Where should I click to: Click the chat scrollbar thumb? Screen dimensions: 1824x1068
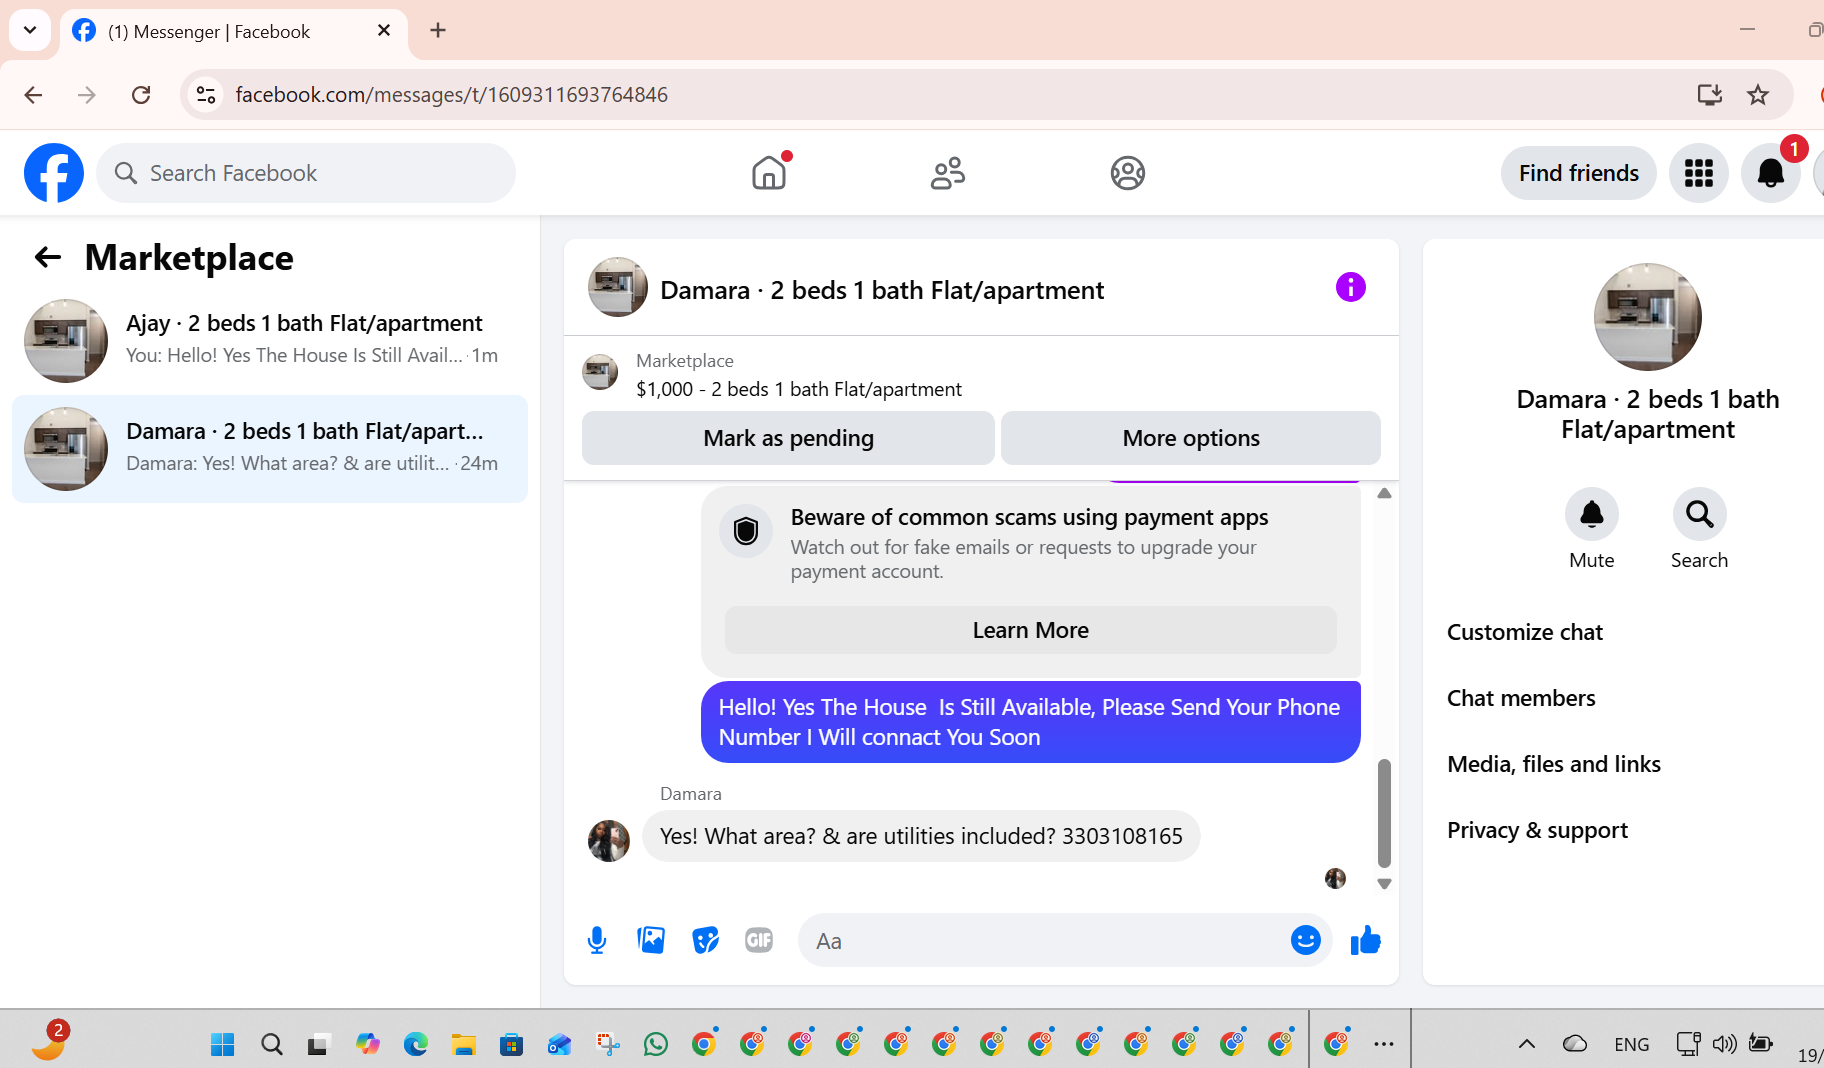click(x=1384, y=813)
